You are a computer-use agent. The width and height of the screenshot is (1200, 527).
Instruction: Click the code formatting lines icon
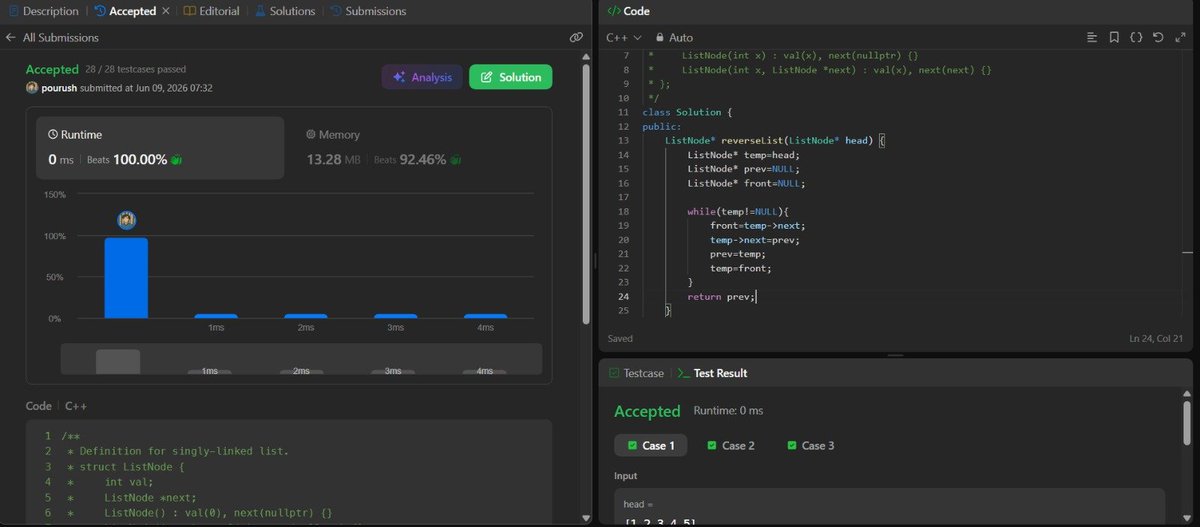(x=1092, y=37)
